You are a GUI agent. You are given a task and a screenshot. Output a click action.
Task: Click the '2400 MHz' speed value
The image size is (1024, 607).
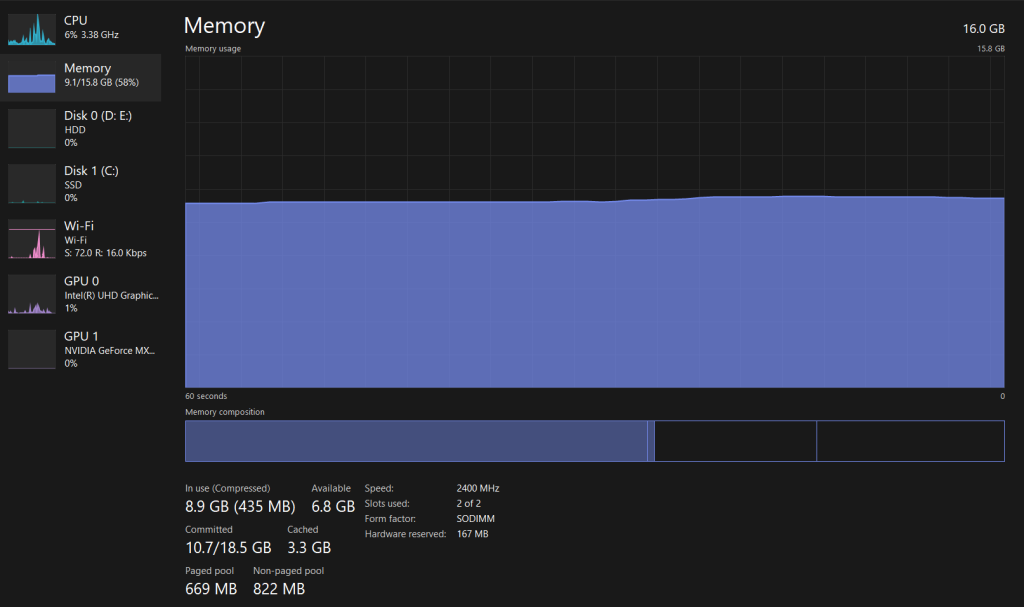[x=478, y=488]
